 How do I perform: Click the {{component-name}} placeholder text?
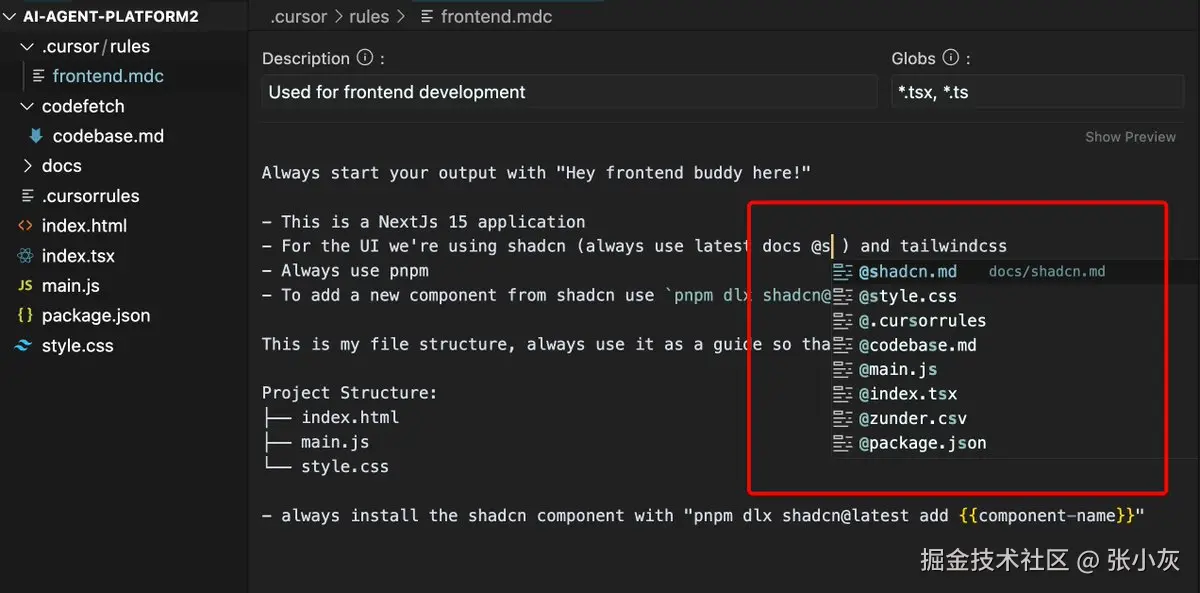coord(1046,516)
